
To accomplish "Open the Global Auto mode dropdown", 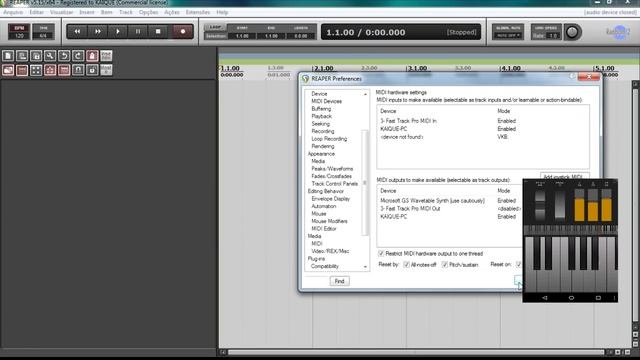I will click(x=508, y=36).
